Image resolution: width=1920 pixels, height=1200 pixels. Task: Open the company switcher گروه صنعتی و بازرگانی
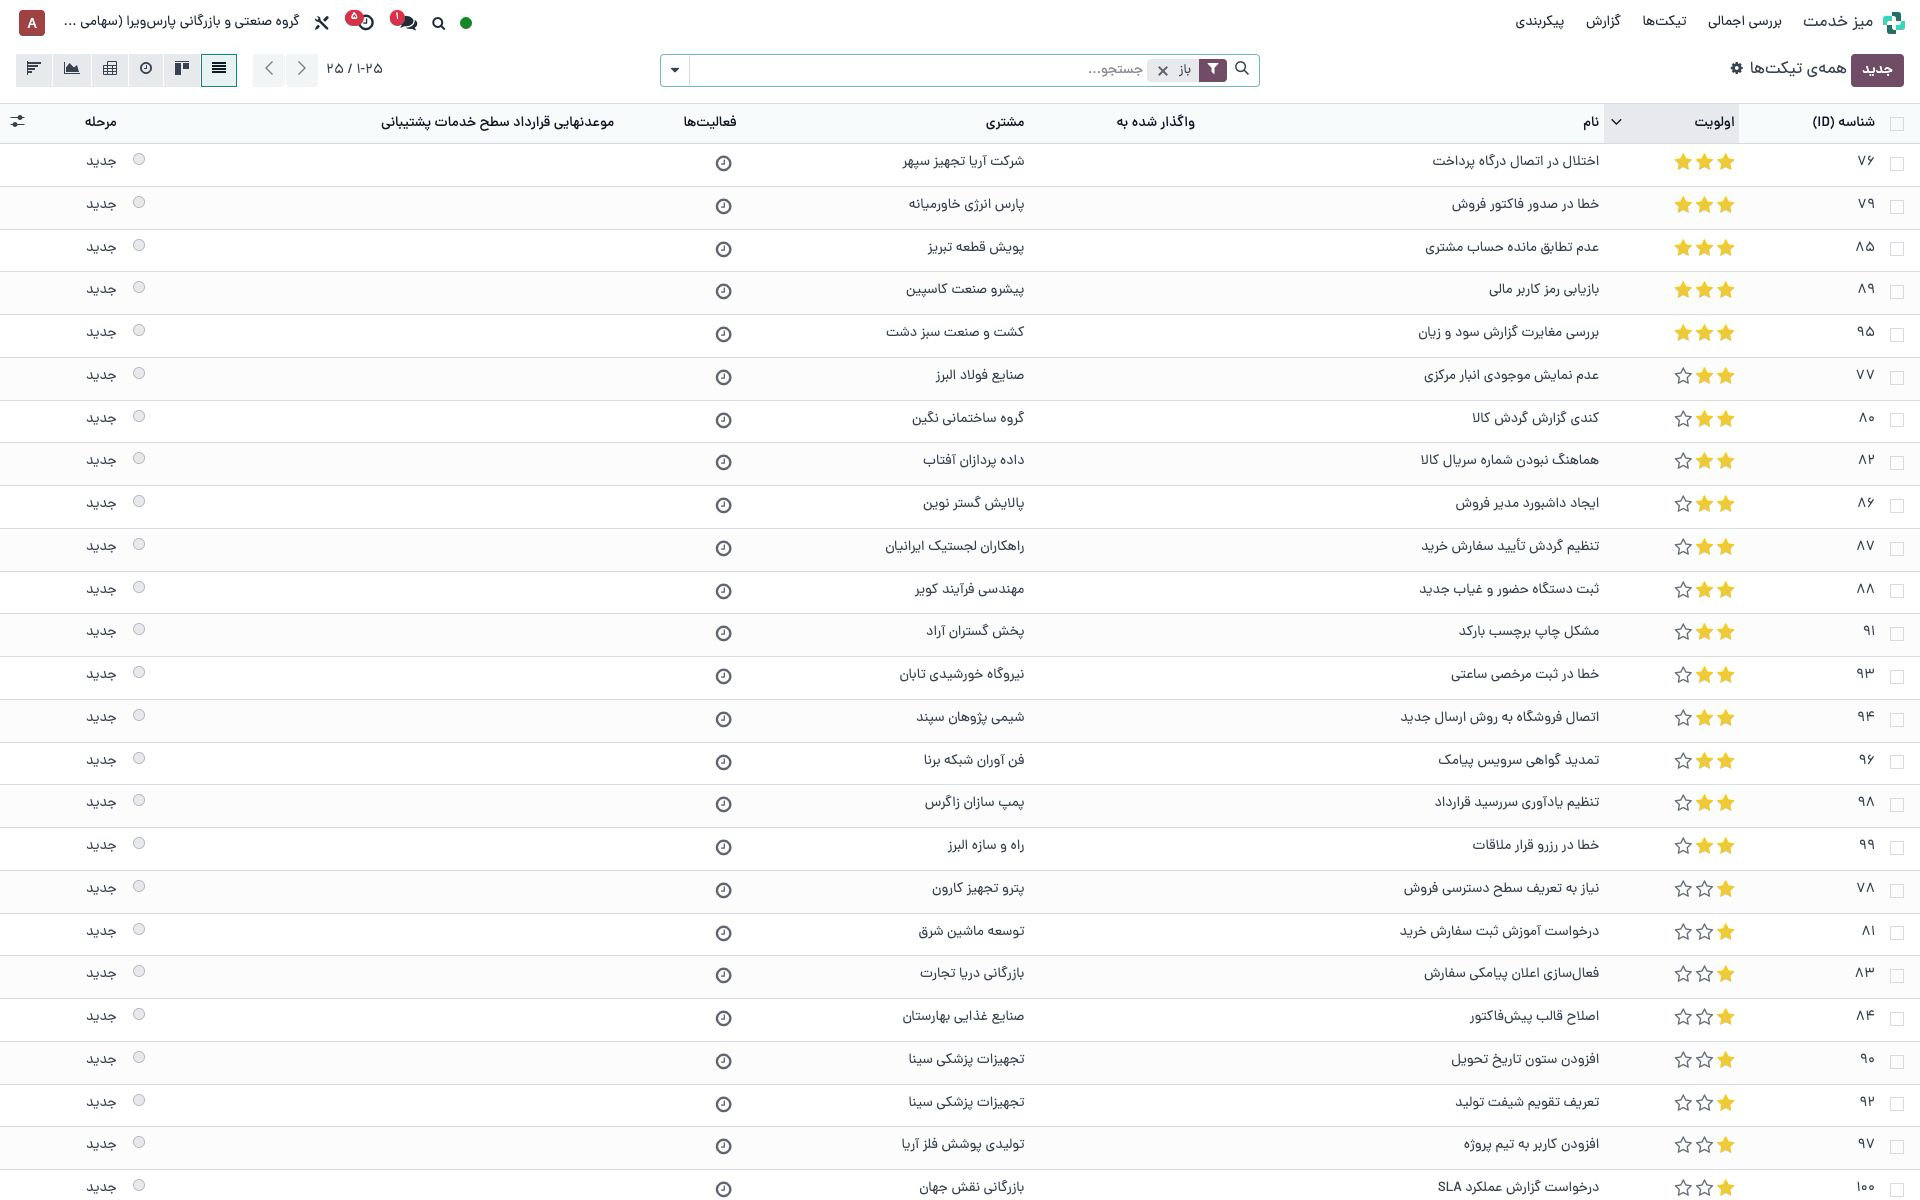(x=181, y=21)
